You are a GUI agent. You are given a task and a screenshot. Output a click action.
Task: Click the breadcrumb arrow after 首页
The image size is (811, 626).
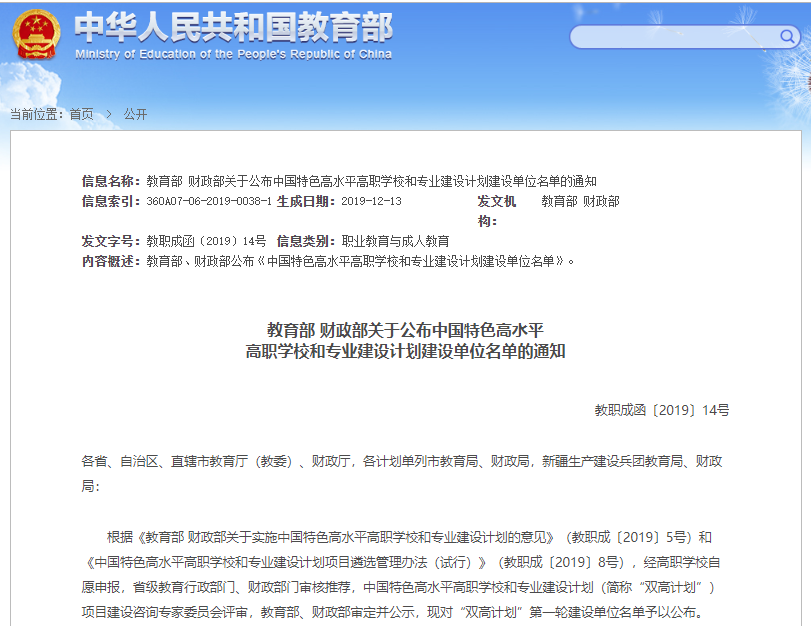coord(109,114)
